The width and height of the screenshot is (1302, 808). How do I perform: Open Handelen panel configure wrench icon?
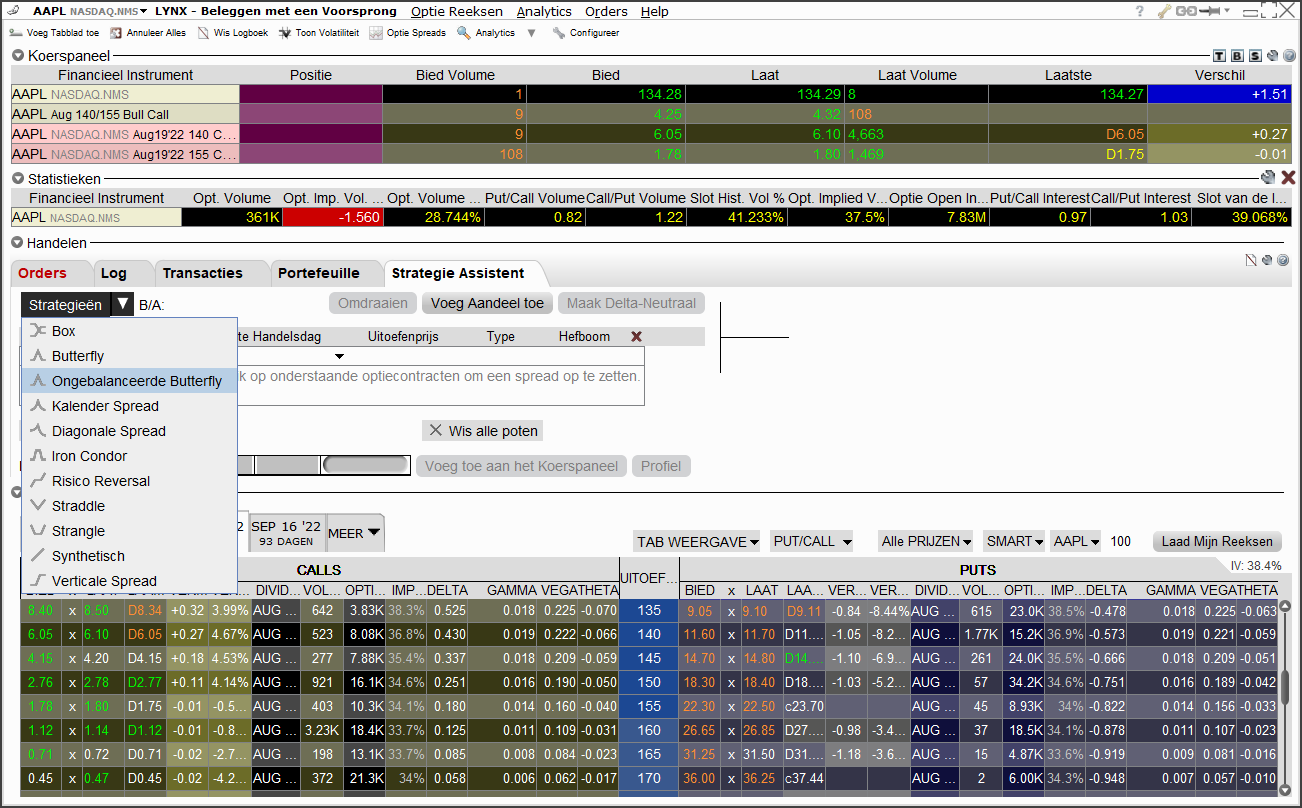coord(1267,260)
